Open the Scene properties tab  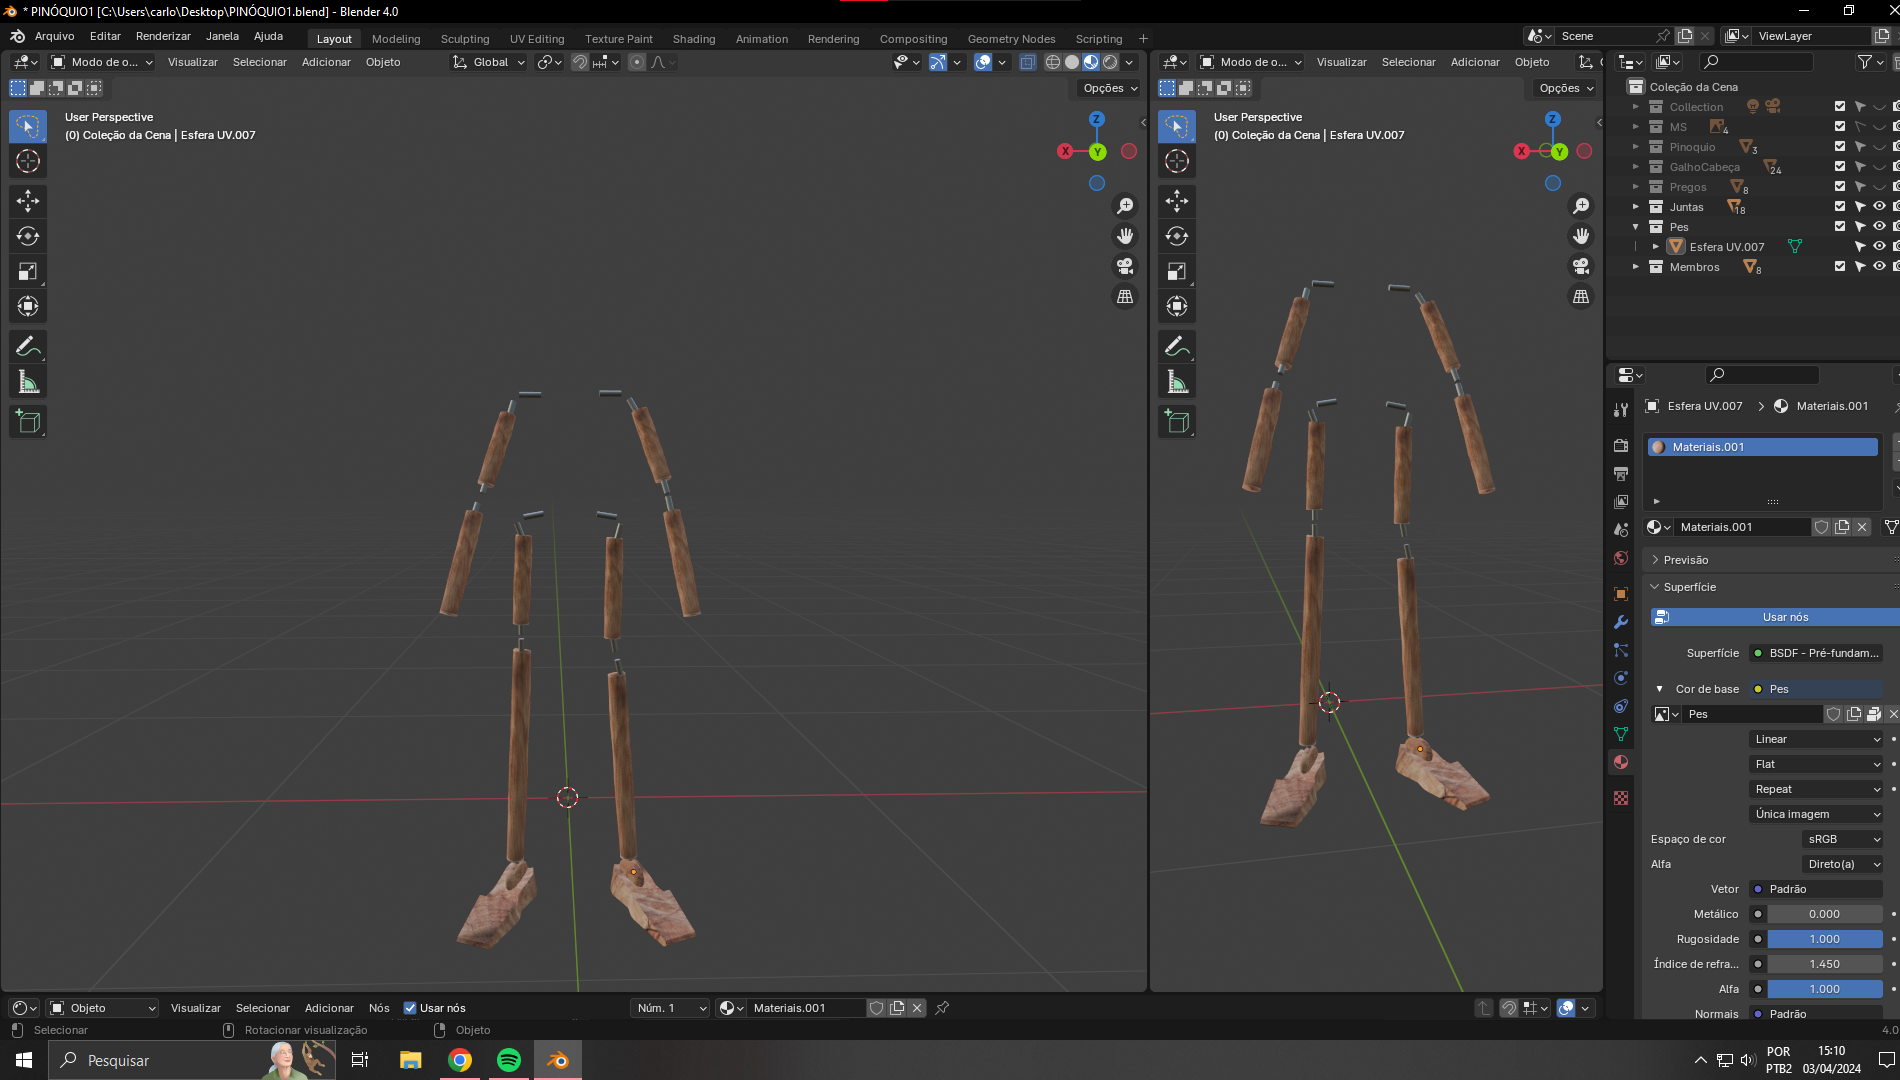point(1621,529)
